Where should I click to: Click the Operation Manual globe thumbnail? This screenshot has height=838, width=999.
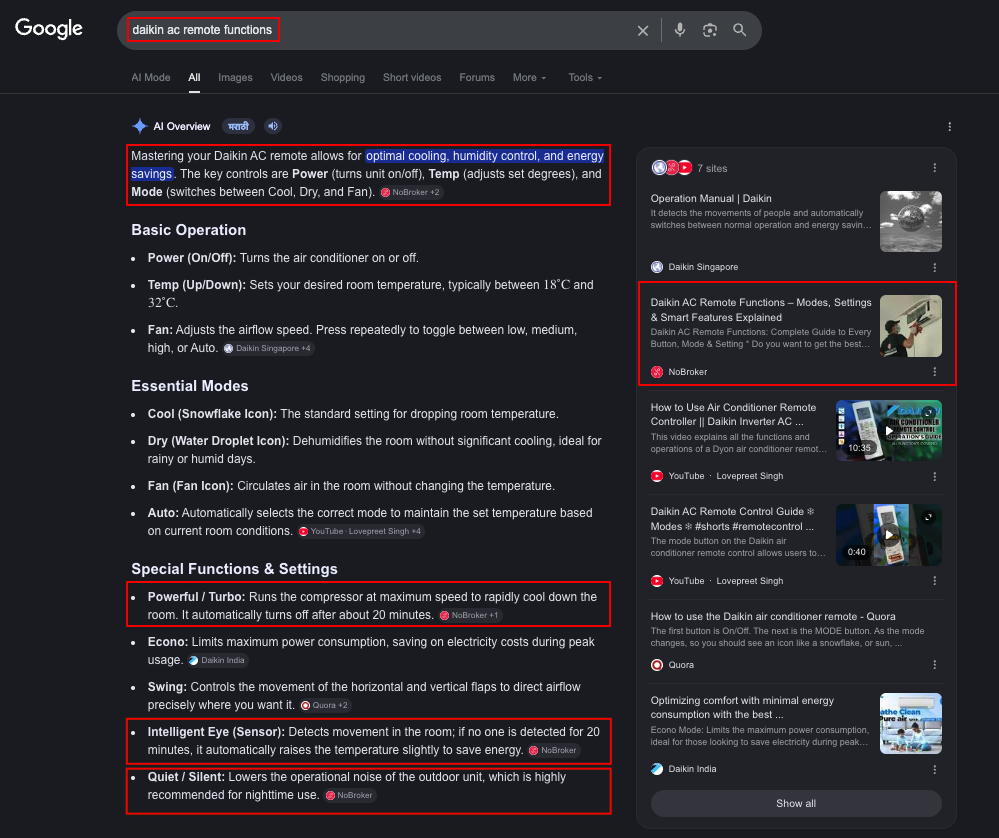(910, 222)
